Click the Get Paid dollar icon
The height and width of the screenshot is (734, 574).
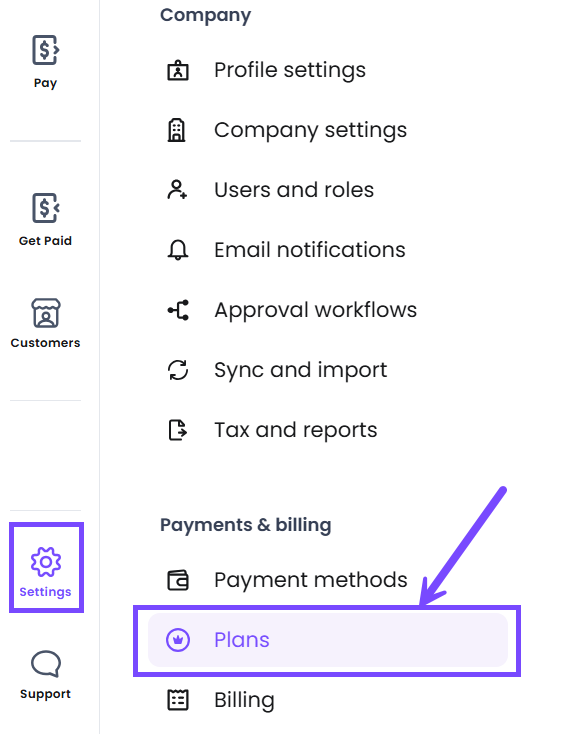coord(45,208)
